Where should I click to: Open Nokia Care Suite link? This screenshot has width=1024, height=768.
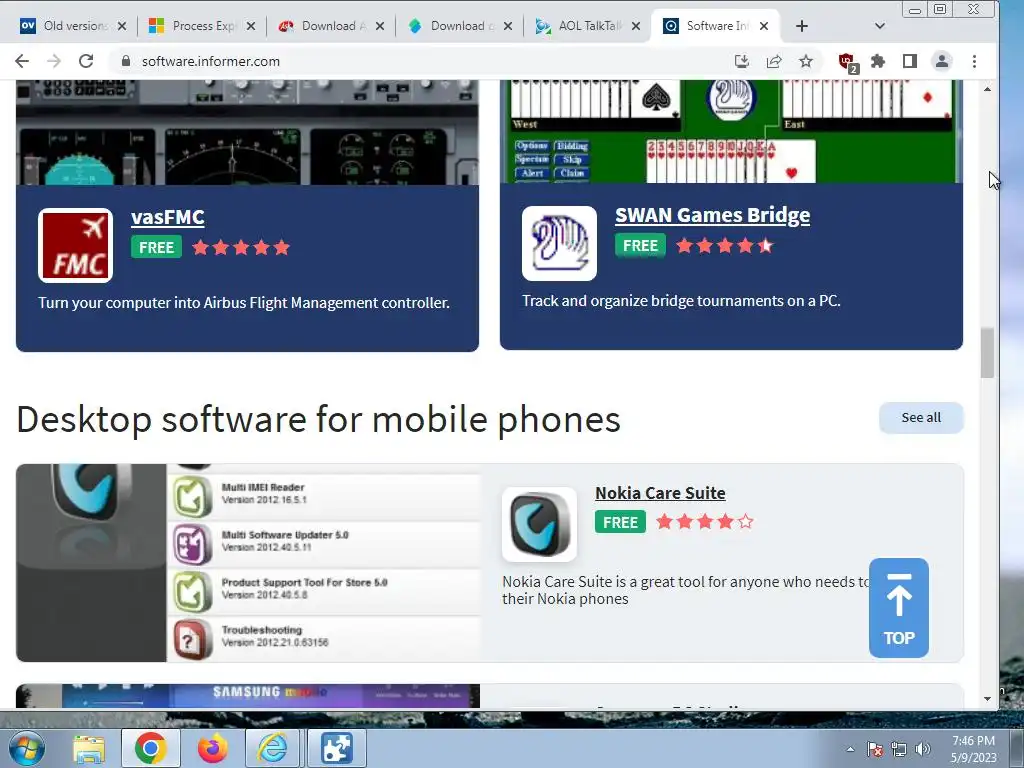[660, 493]
